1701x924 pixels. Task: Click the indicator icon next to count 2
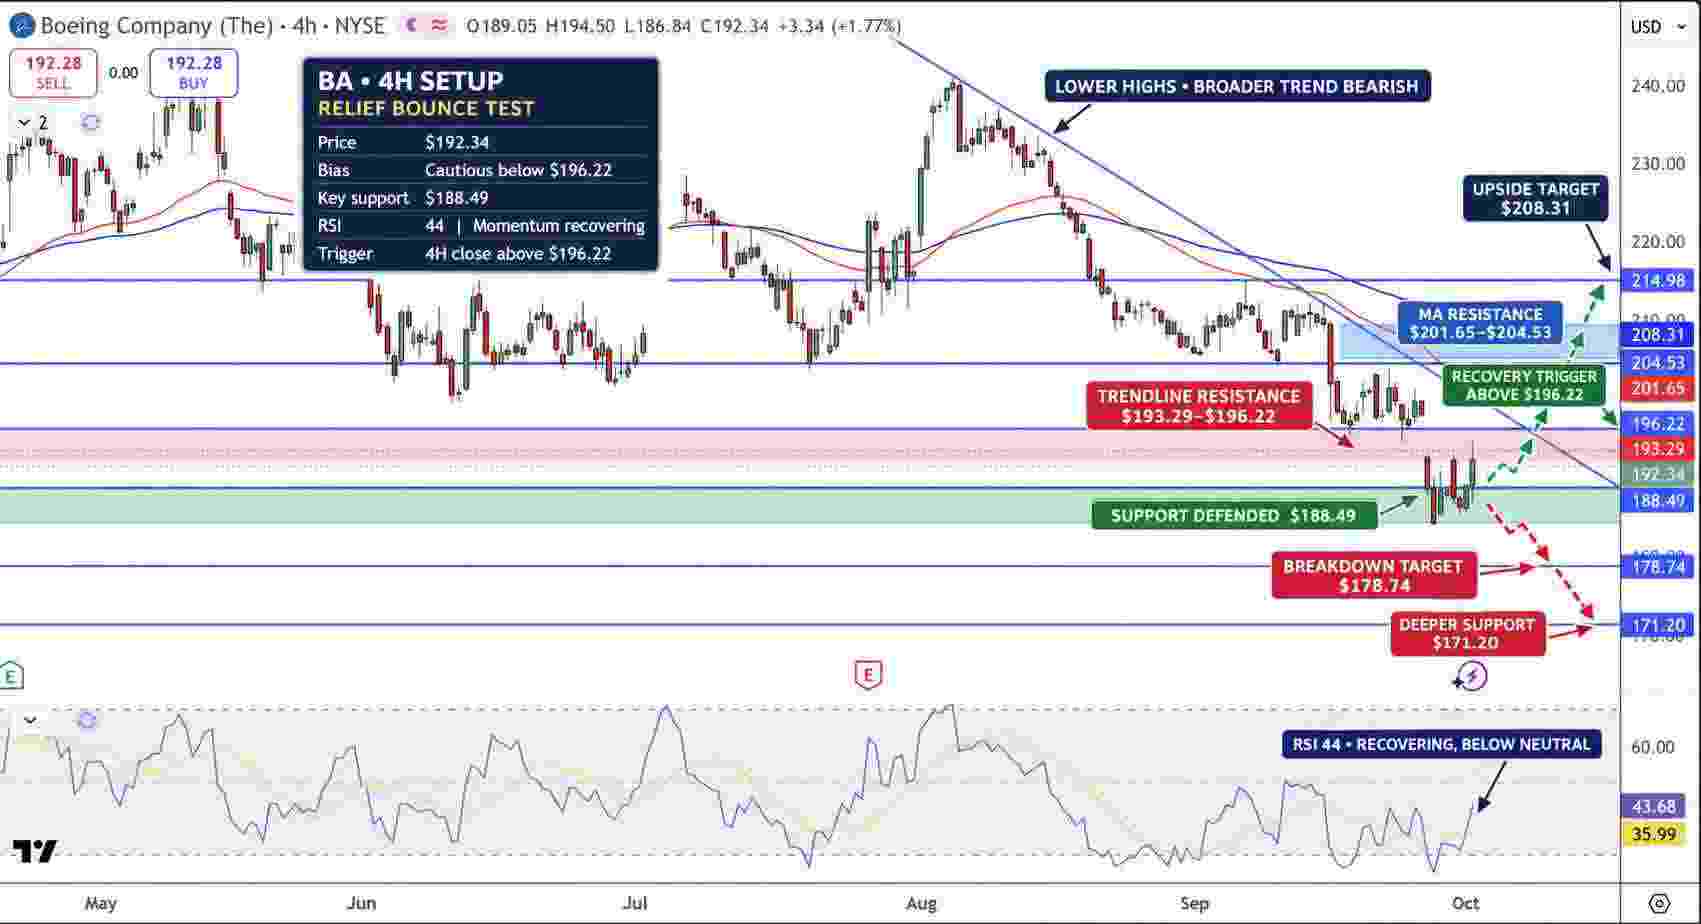click(91, 123)
